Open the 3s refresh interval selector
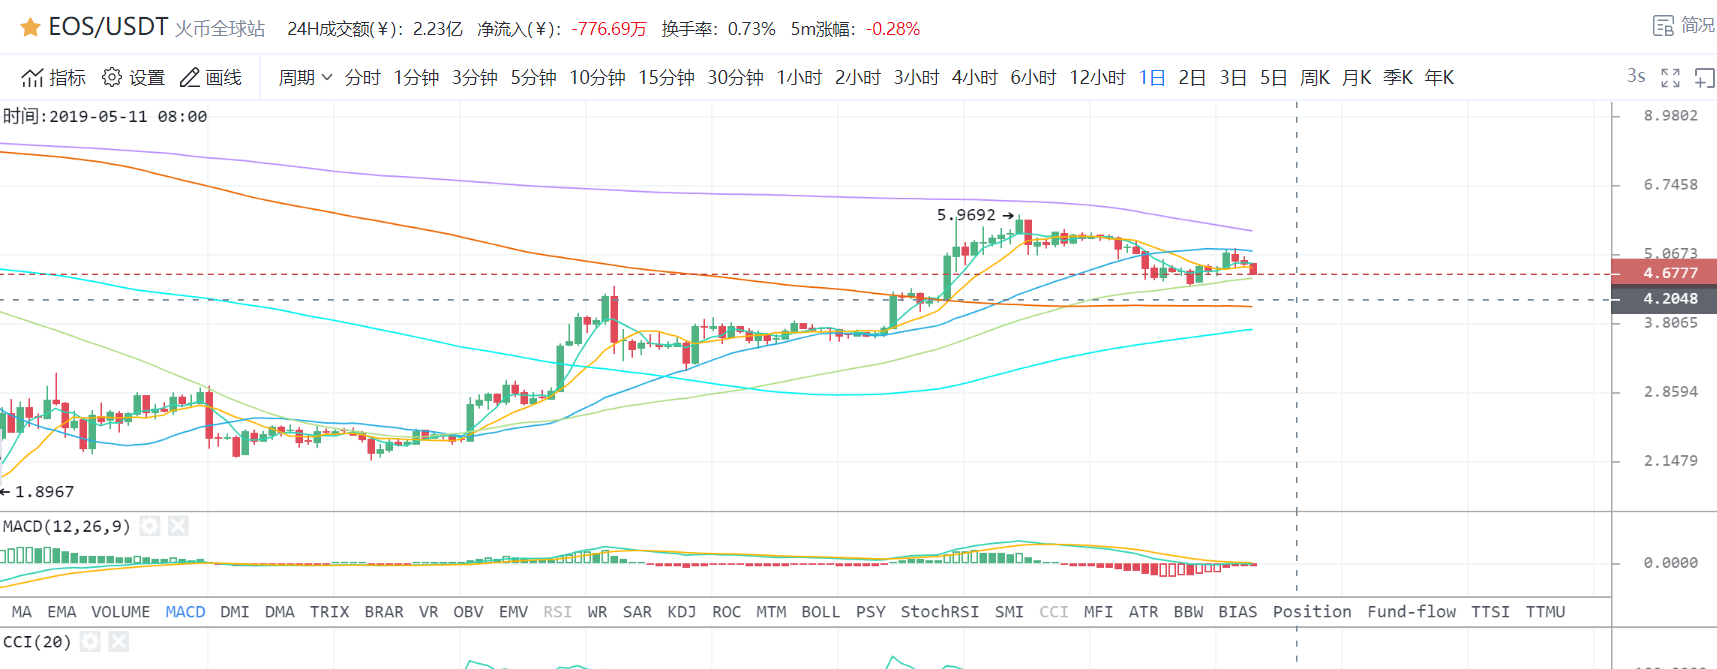Screen dimensions: 1717x669 1636,77
